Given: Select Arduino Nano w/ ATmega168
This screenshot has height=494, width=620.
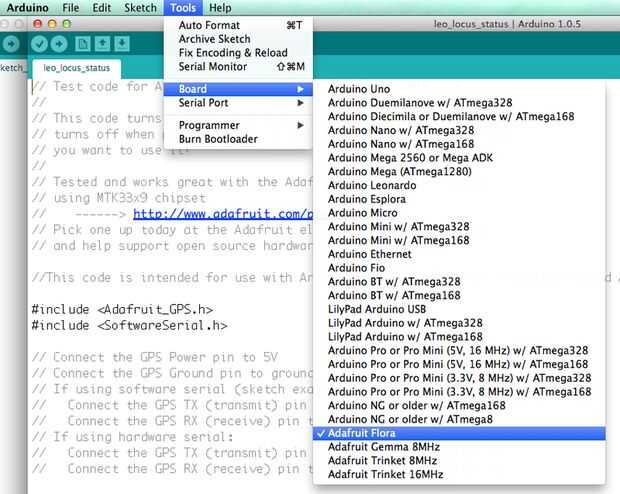Looking at the screenshot, I should (x=459, y=144).
